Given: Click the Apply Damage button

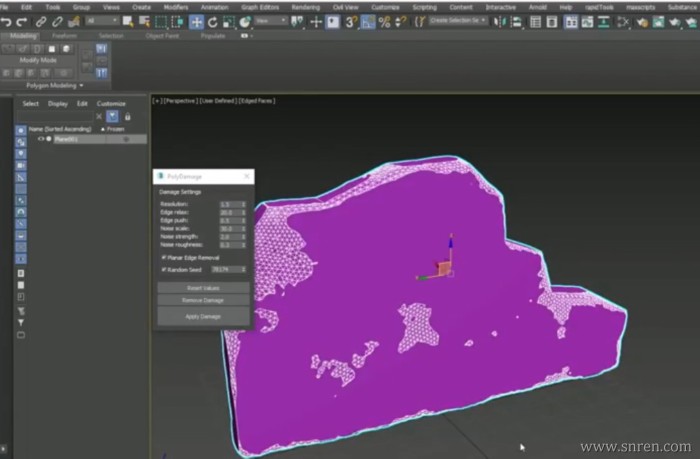Looking at the screenshot, I should point(203,316).
